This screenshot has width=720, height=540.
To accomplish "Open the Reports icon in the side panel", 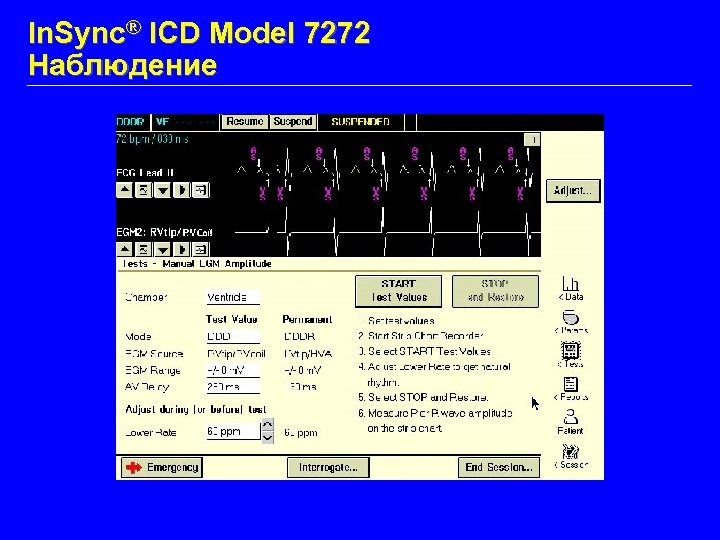I will 570,389.
